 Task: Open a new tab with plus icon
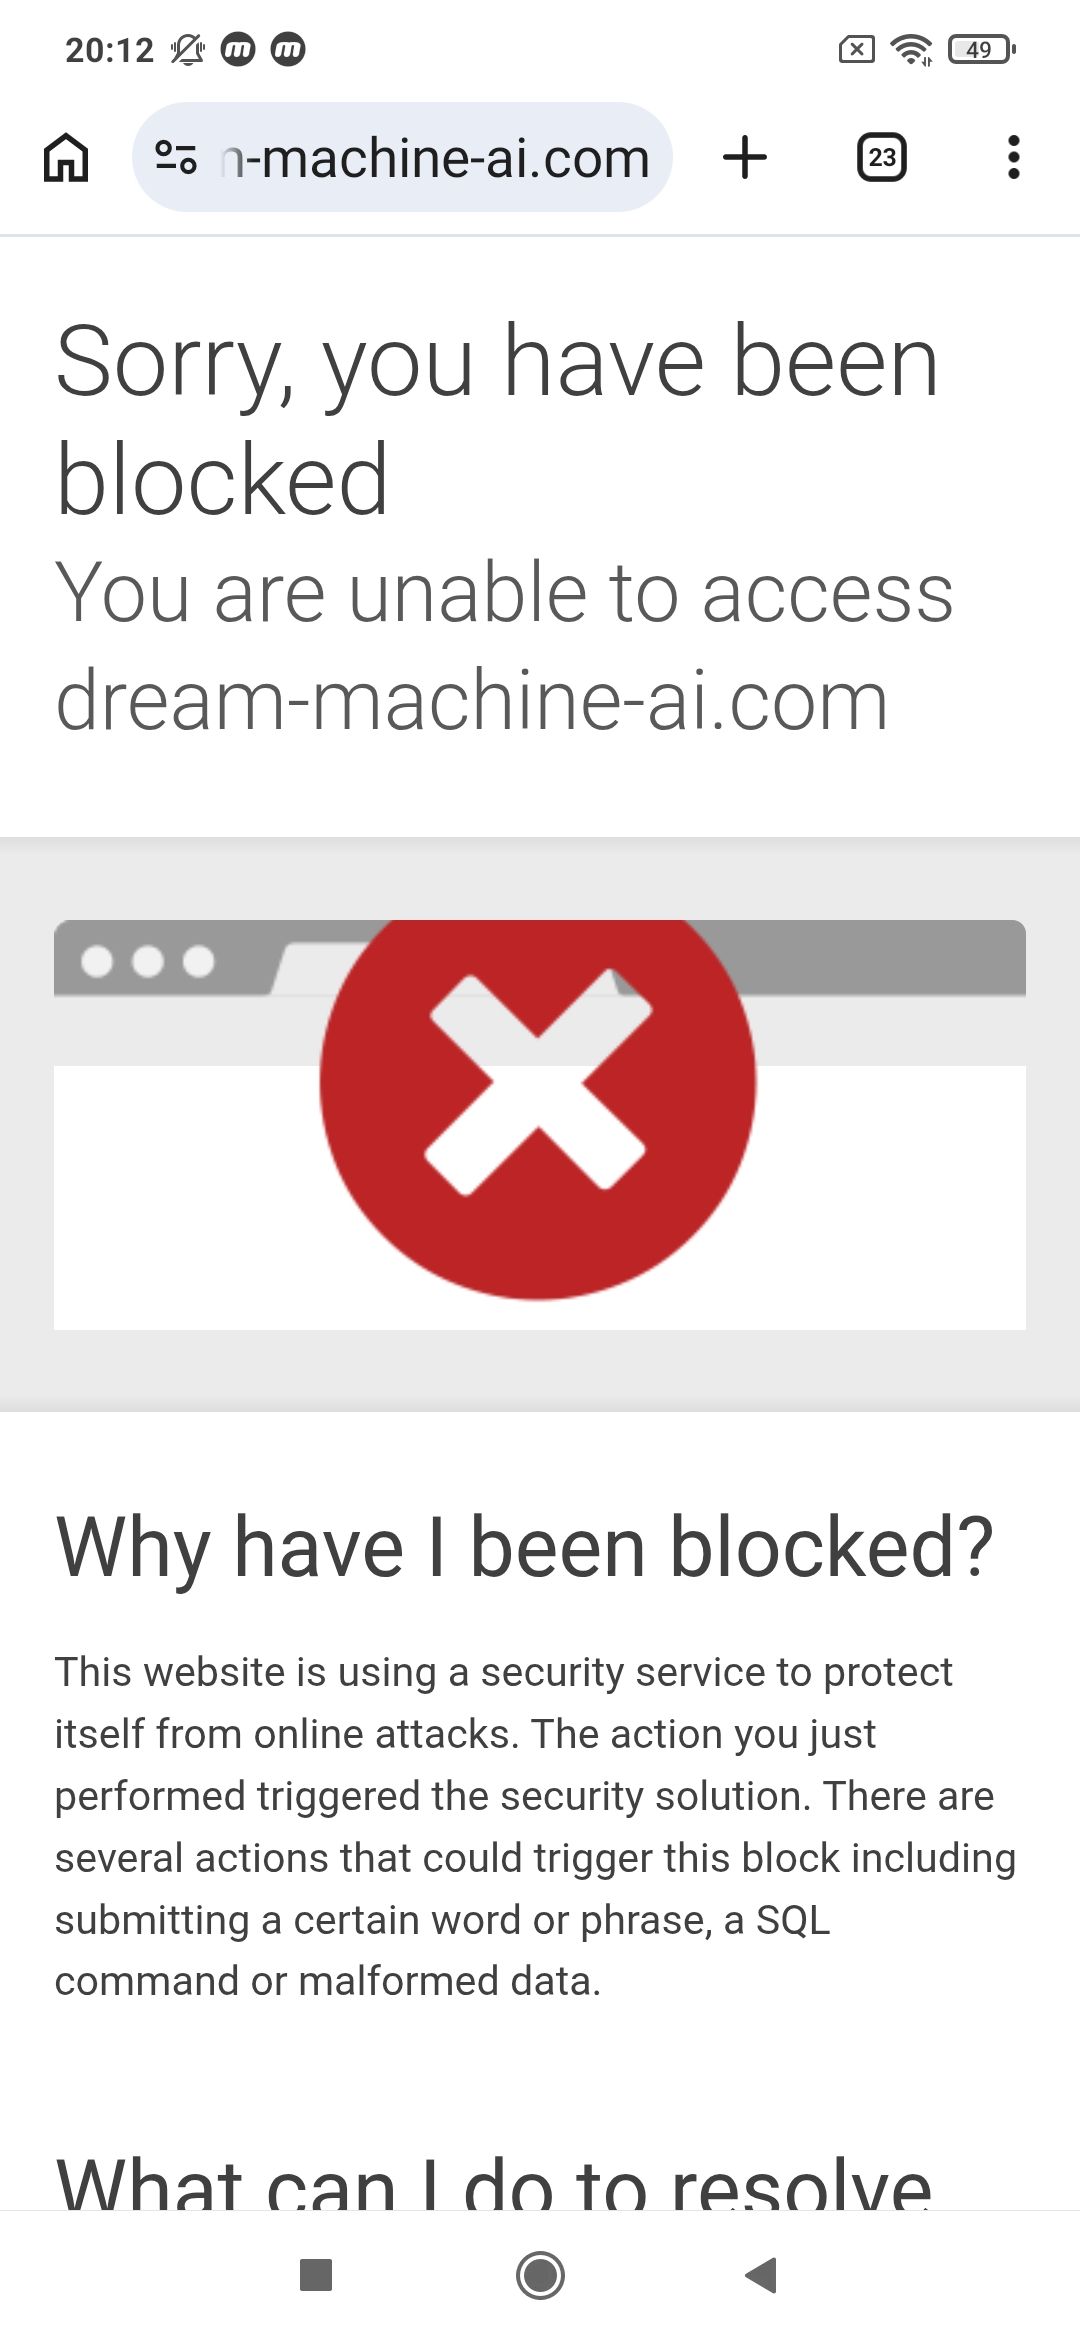pos(745,158)
